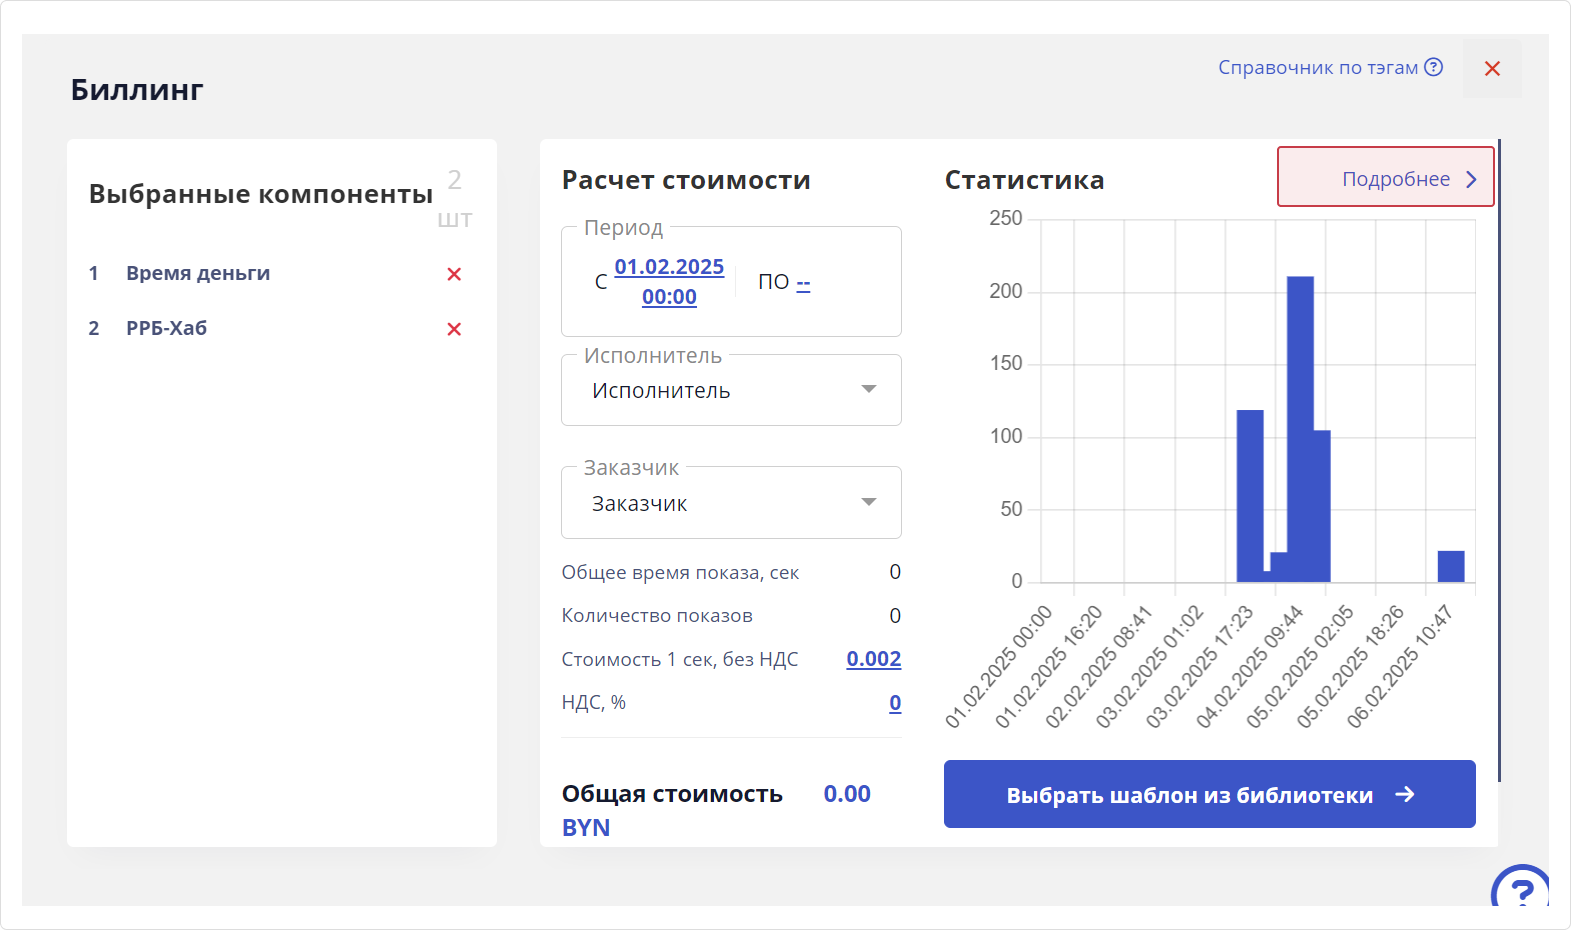The width and height of the screenshot is (1571, 930).
Task: Edit the cost per second value 0.002
Action: 873,659
